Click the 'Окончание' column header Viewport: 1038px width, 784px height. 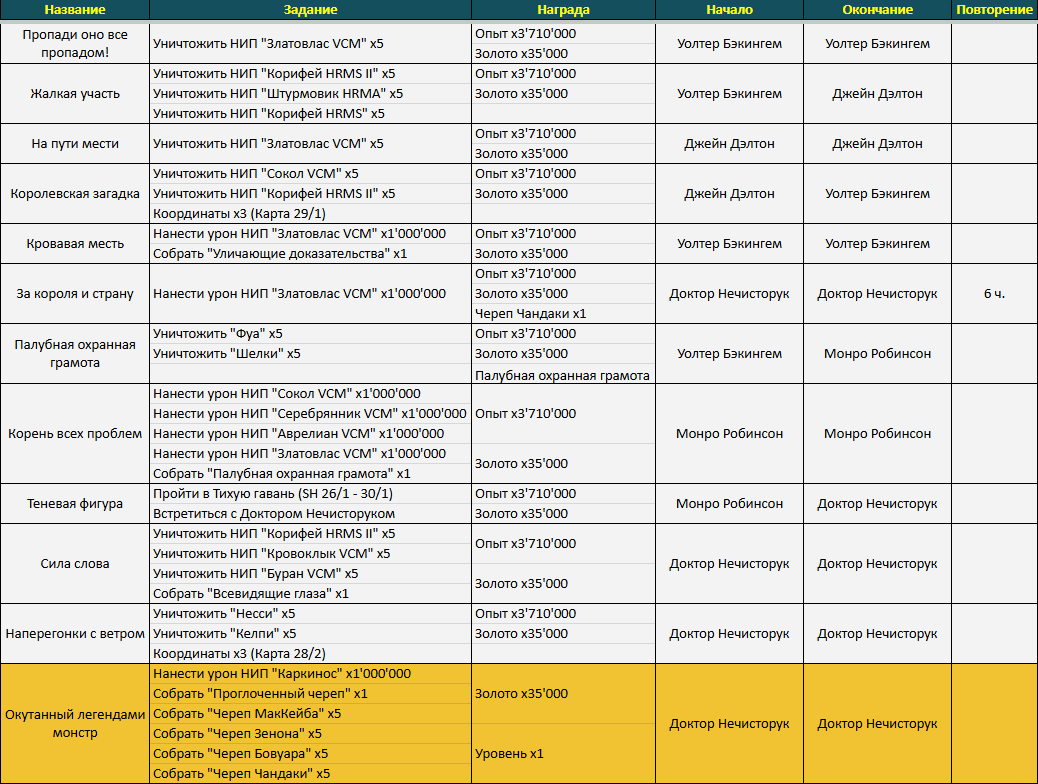tap(877, 10)
